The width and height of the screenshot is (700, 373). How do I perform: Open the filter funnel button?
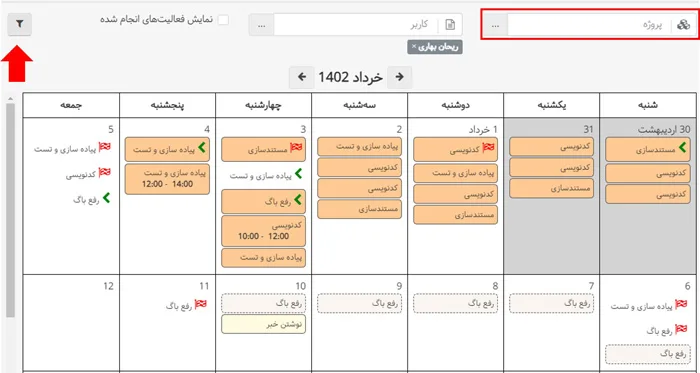pos(20,24)
